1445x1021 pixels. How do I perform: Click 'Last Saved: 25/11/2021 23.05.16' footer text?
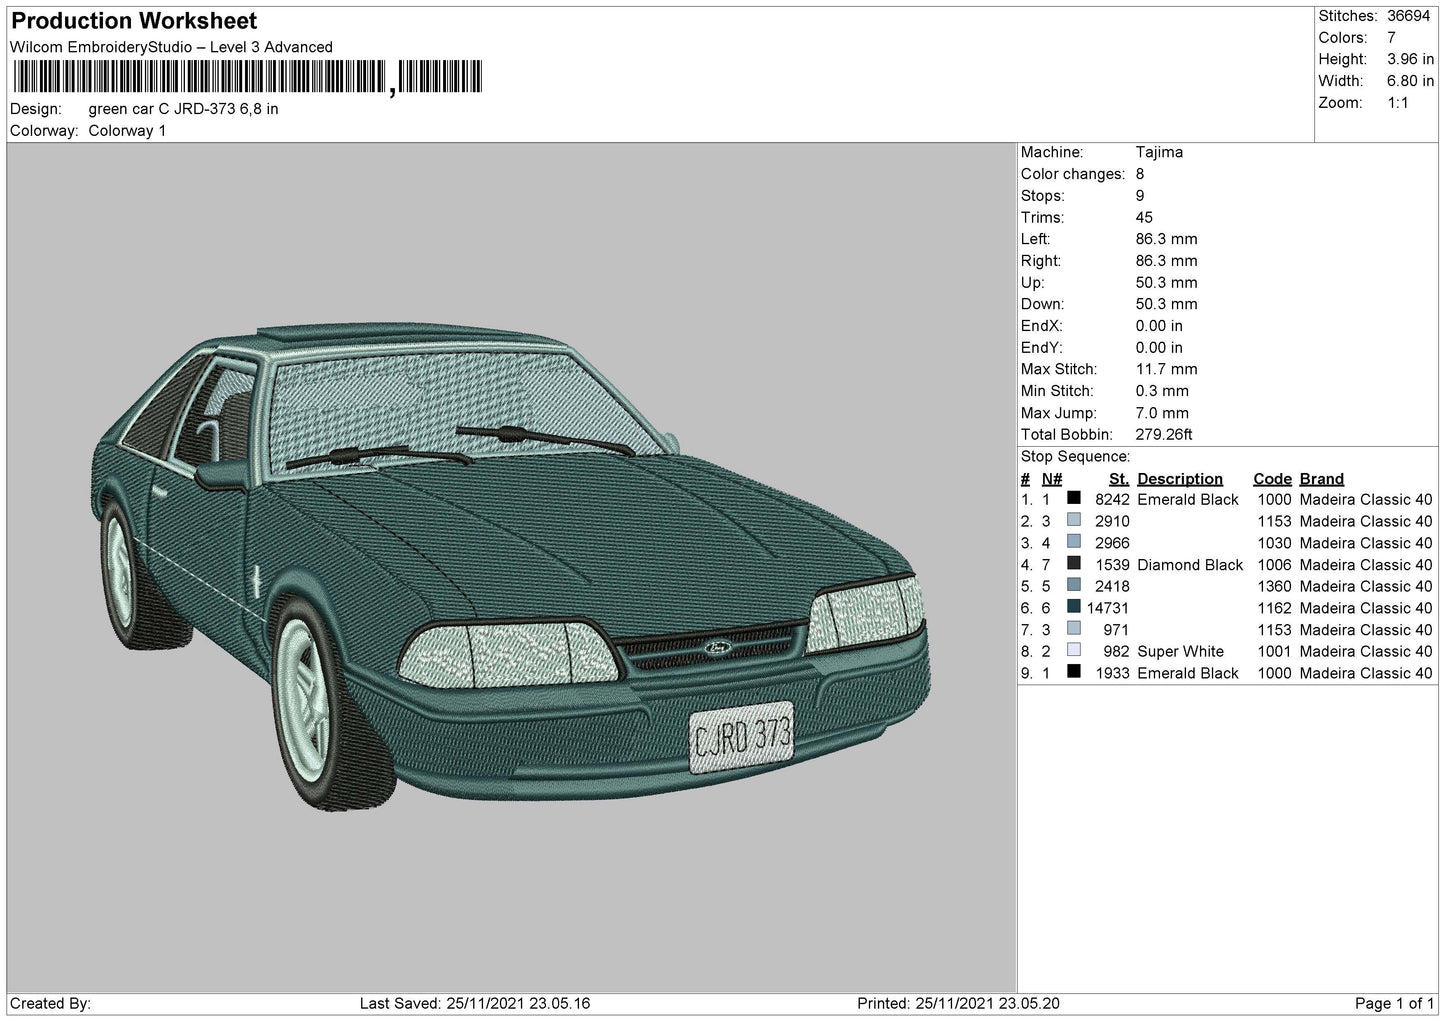click(x=475, y=1003)
